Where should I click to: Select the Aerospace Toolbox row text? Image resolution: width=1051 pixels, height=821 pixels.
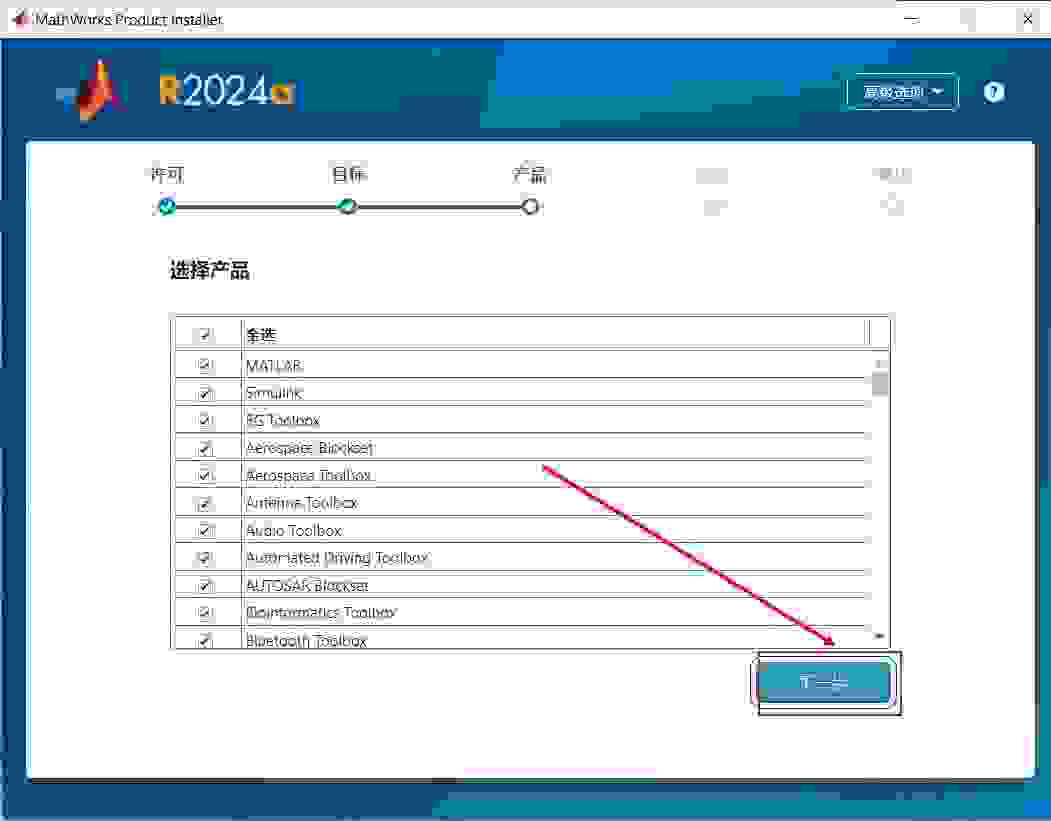click(308, 475)
